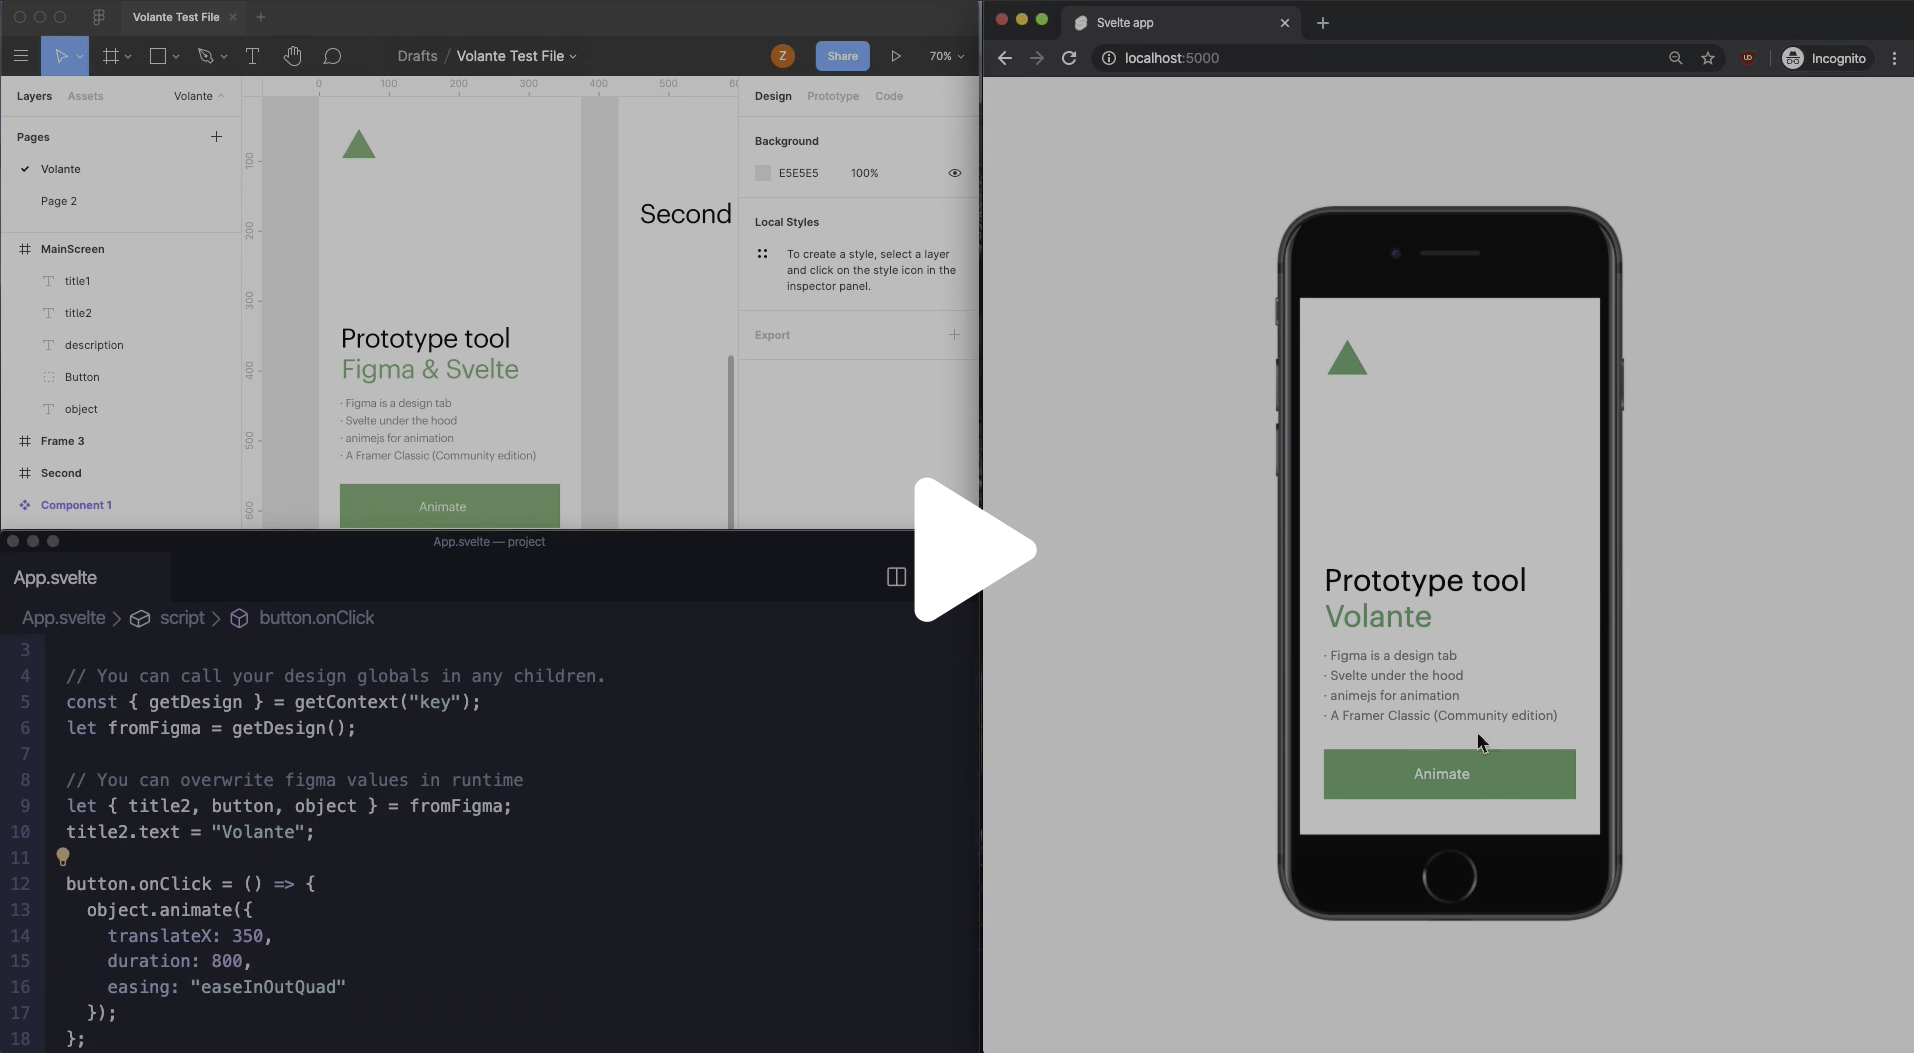Select the Text tool in Figma
Viewport: 1914px width, 1053px height.
[x=252, y=56]
